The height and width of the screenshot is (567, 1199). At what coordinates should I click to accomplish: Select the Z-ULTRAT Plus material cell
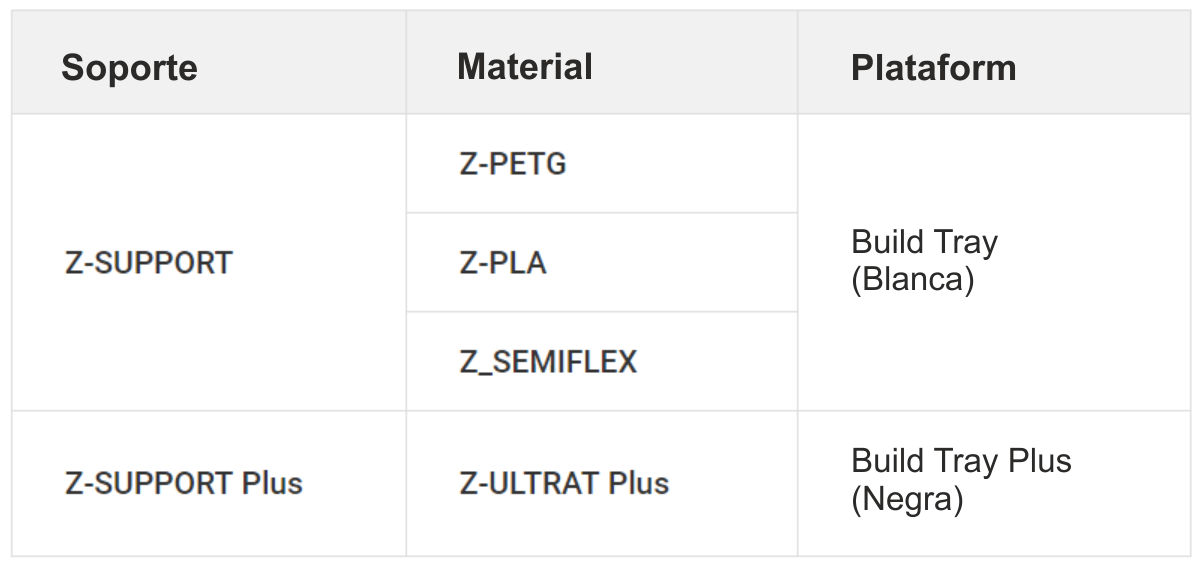602,484
